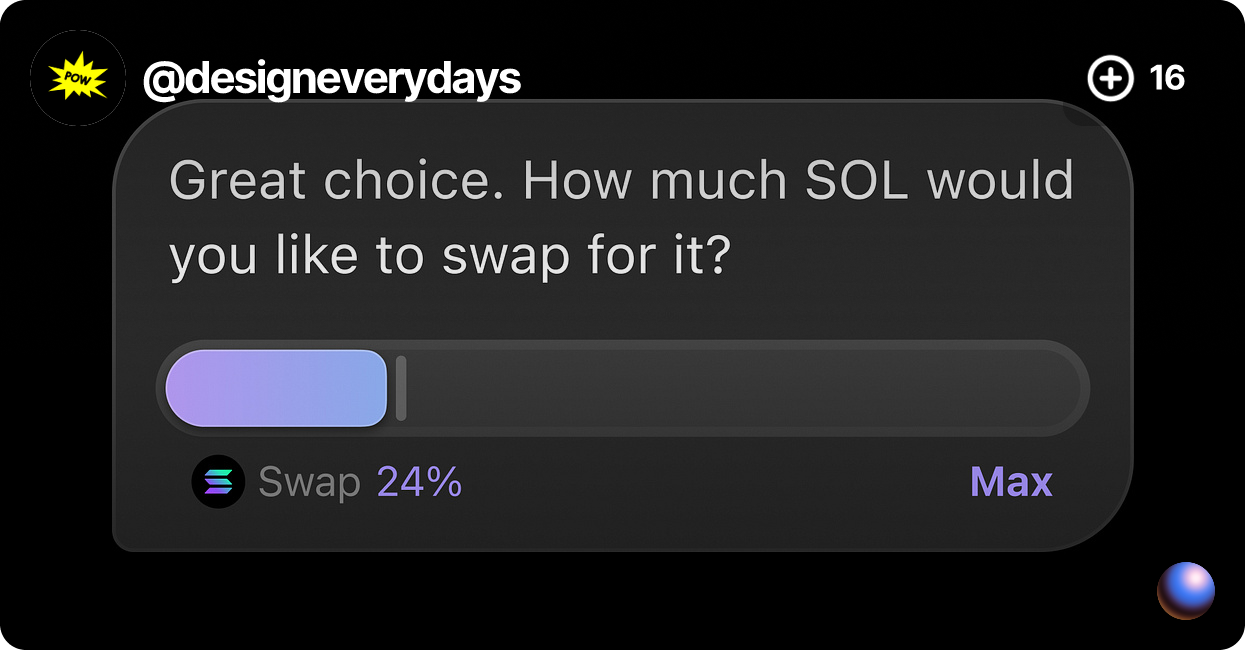
Task: Click the number 16 counter
Action: click(1167, 78)
